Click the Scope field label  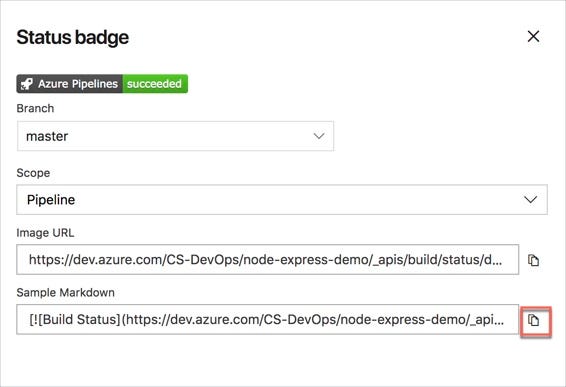[33, 173]
